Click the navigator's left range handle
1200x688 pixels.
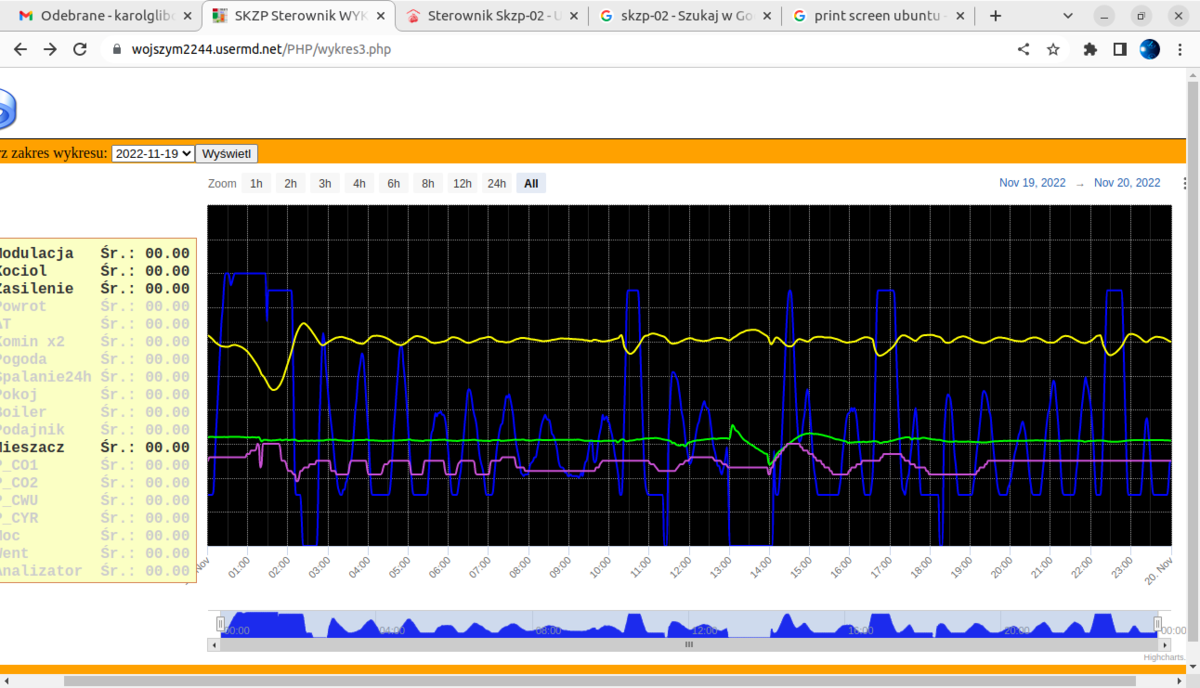coord(221,624)
